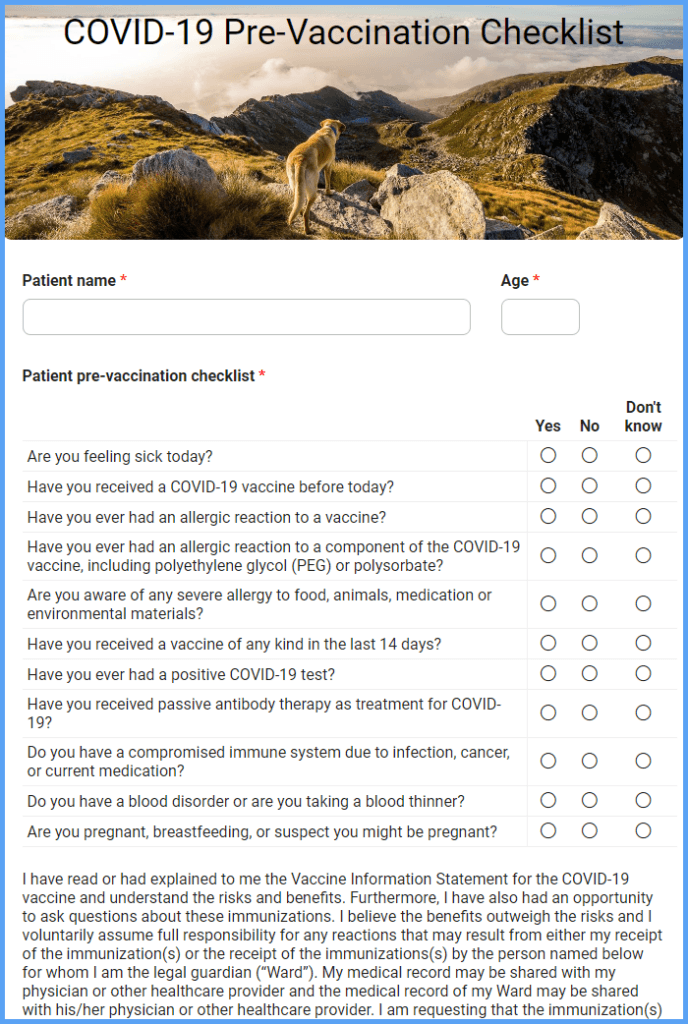Select No for blood disorder or blood thinner
Image resolution: width=688 pixels, height=1024 pixels.
point(590,800)
